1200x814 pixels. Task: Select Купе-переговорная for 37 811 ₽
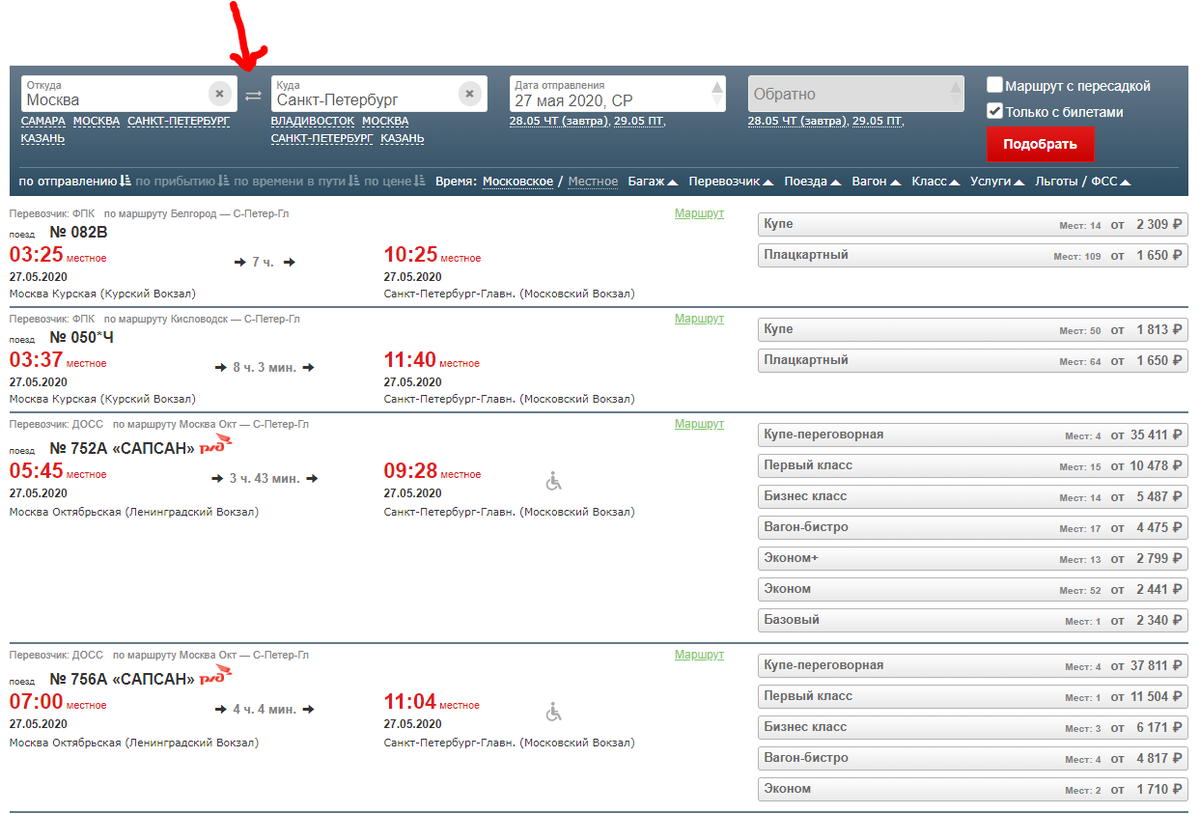coord(973,666)
